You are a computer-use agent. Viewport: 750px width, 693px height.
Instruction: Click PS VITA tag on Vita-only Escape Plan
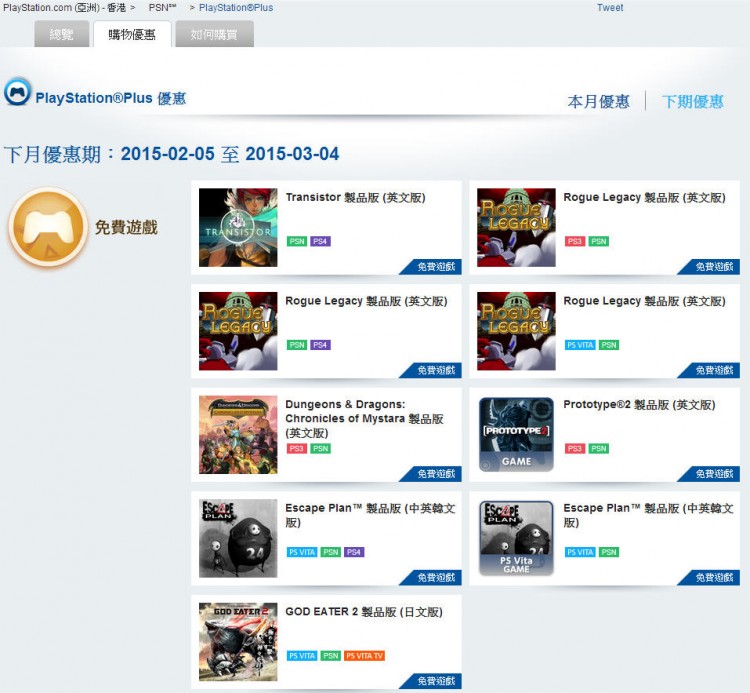tap(580, 552)
